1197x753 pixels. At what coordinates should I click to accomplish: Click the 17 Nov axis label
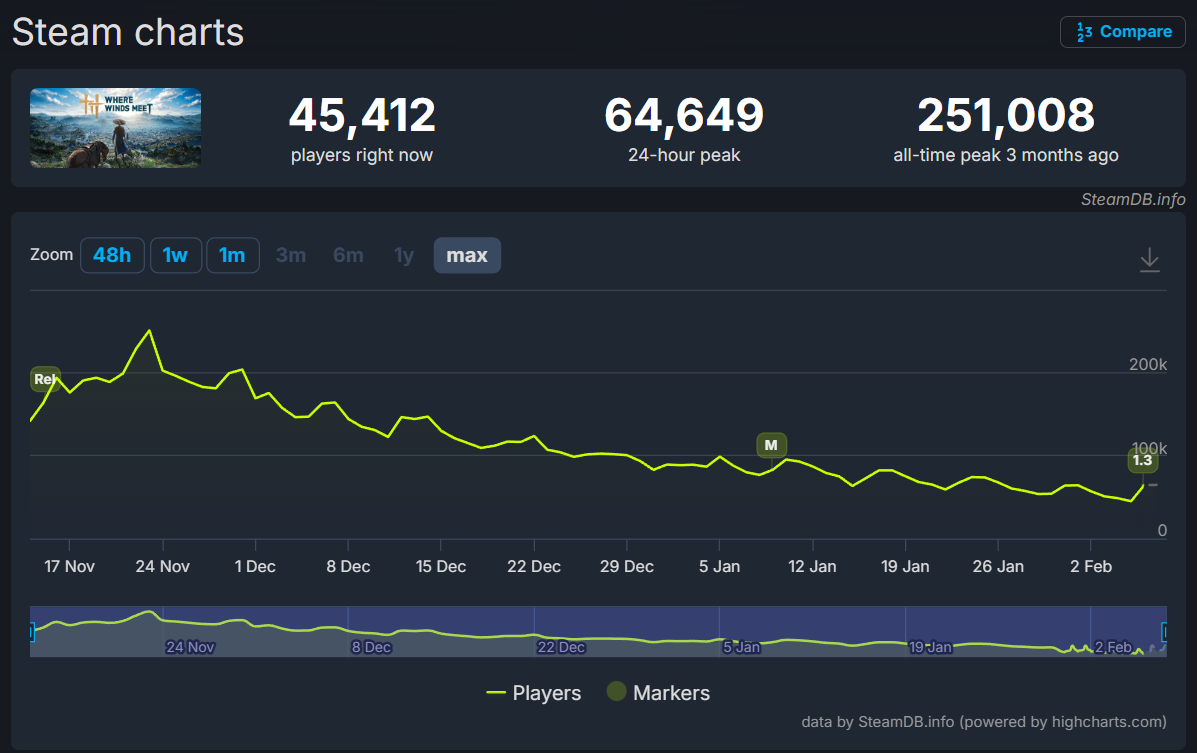[69, 567]
